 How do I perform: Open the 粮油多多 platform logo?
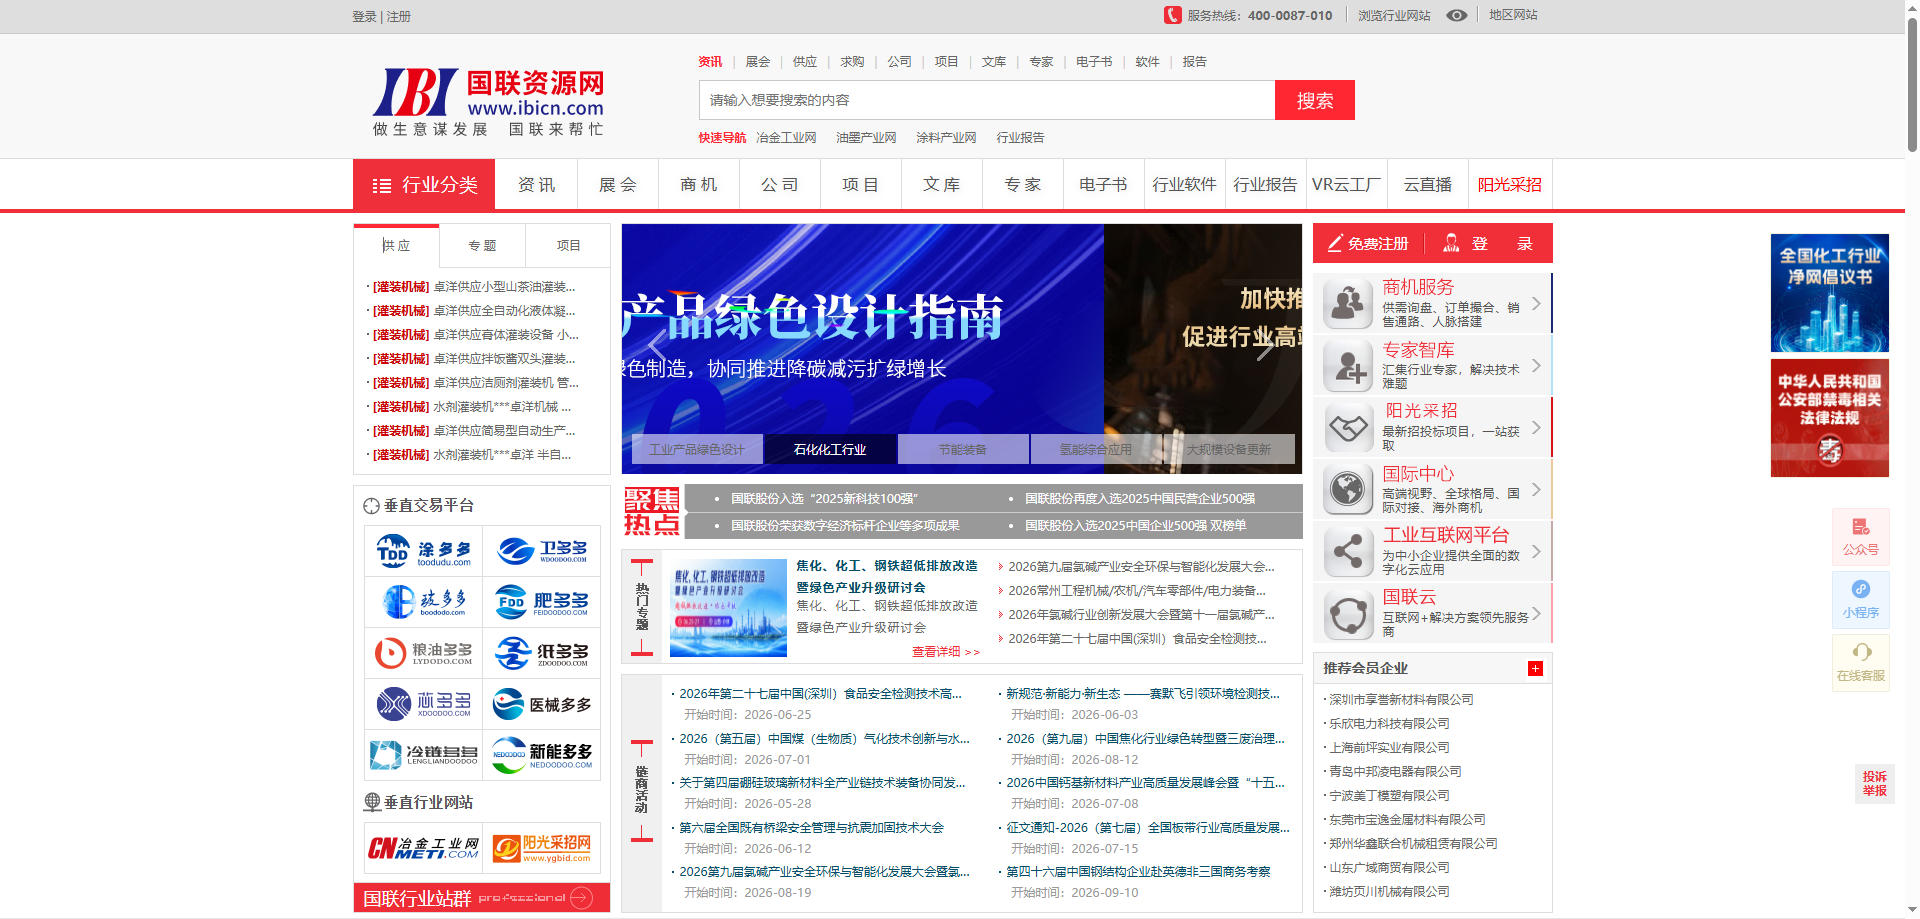424,654
